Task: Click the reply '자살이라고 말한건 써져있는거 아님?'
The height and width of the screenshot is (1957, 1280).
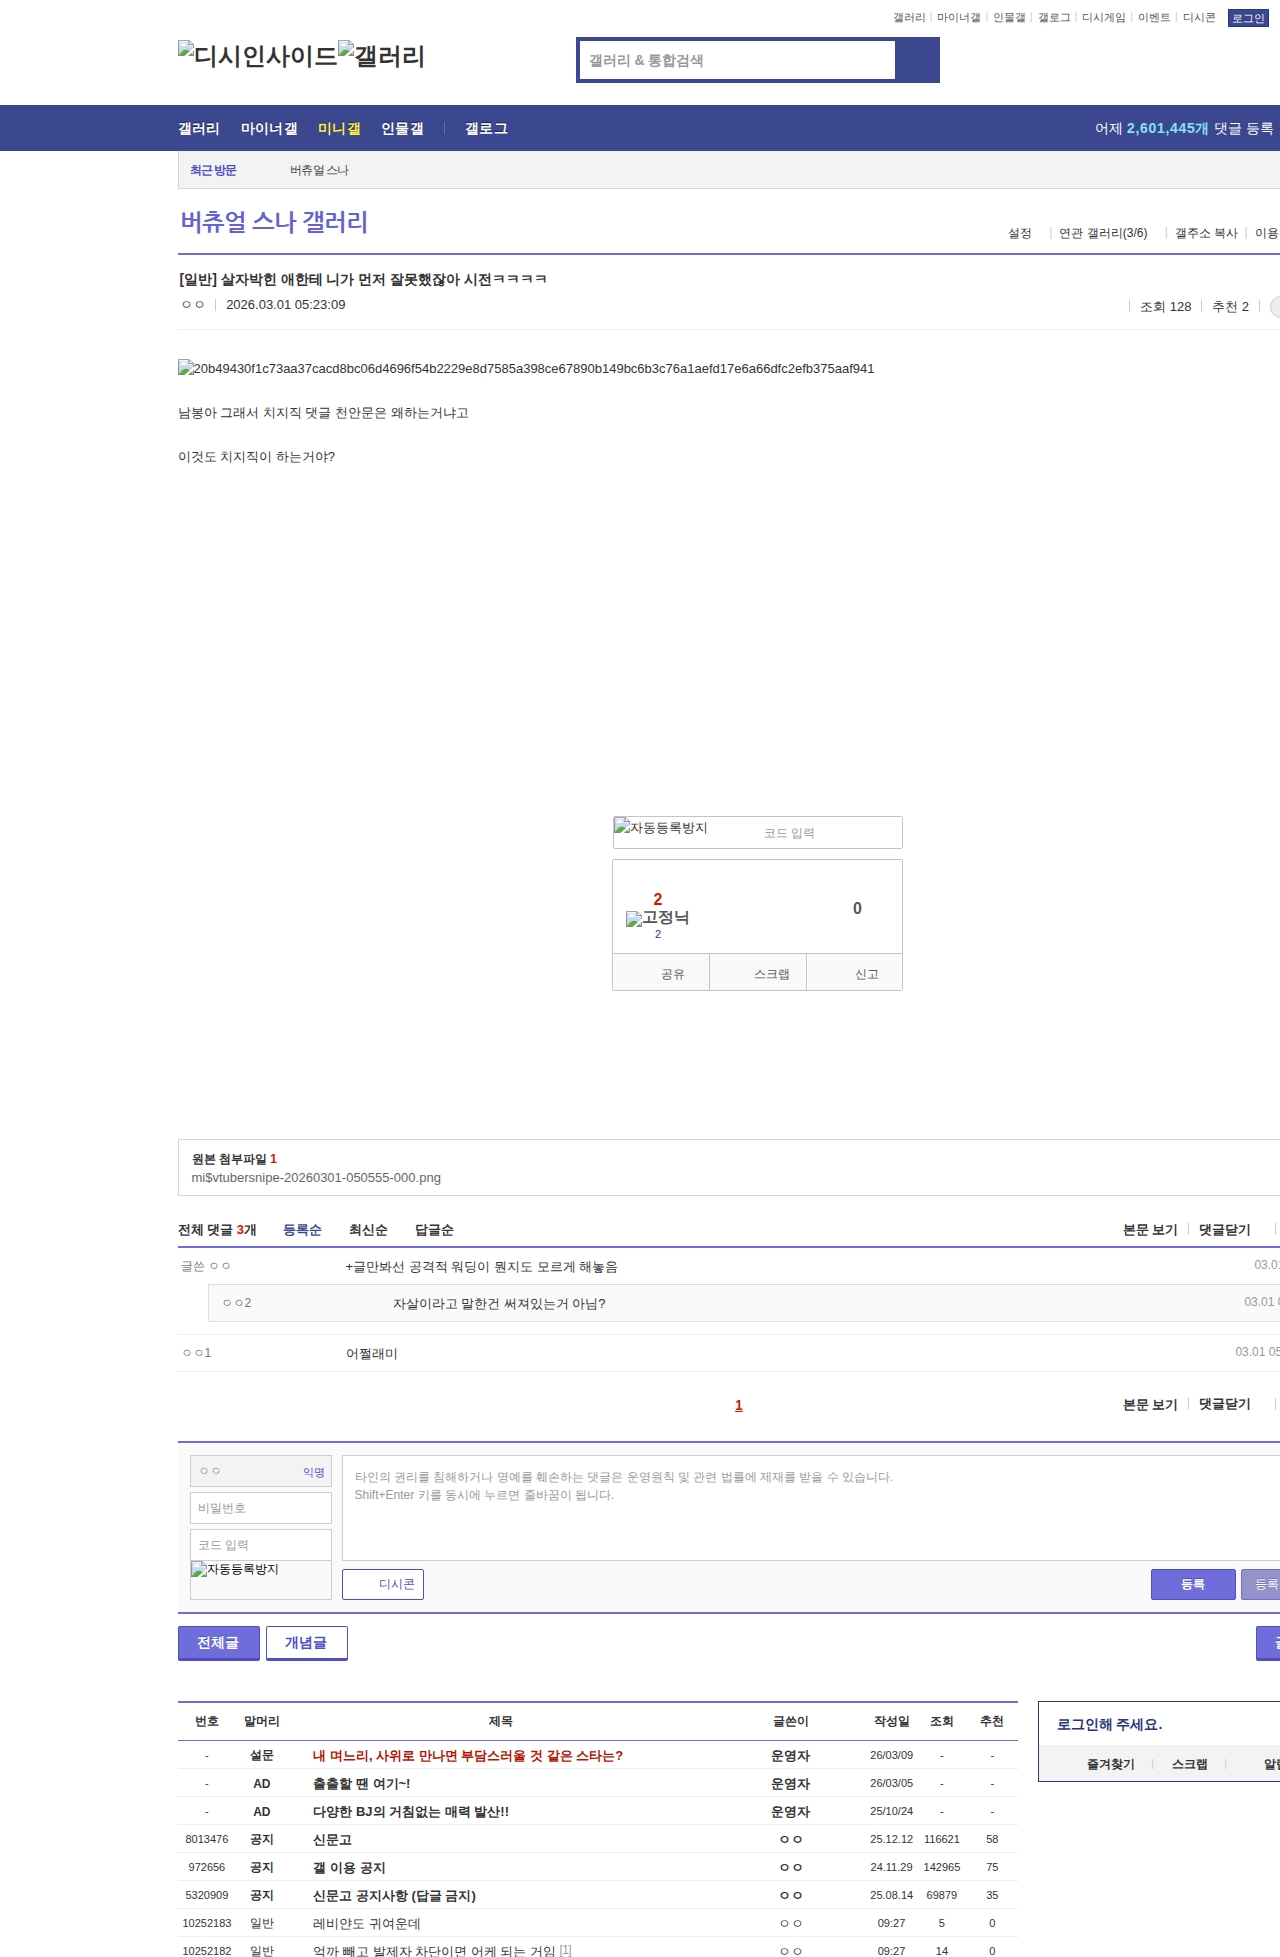Action: tap(499, 1303)
